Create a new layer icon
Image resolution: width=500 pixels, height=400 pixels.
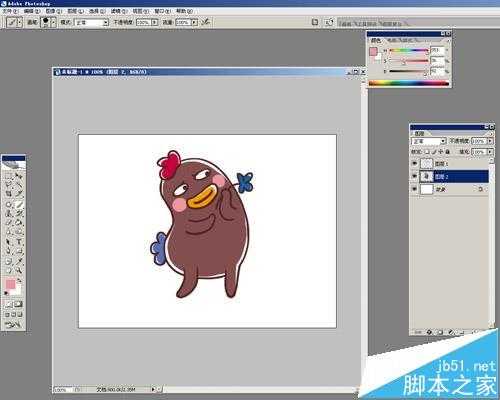pos(475,331)
